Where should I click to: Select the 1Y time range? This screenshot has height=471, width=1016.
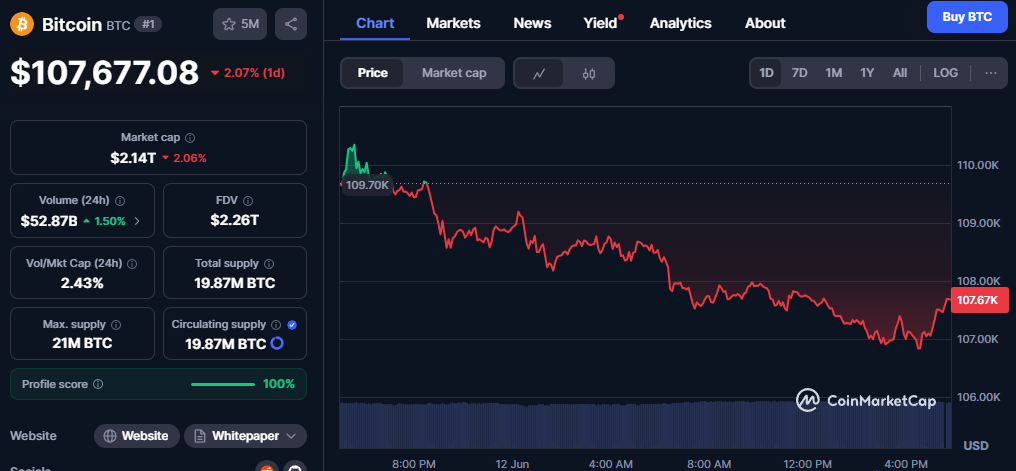867,73
